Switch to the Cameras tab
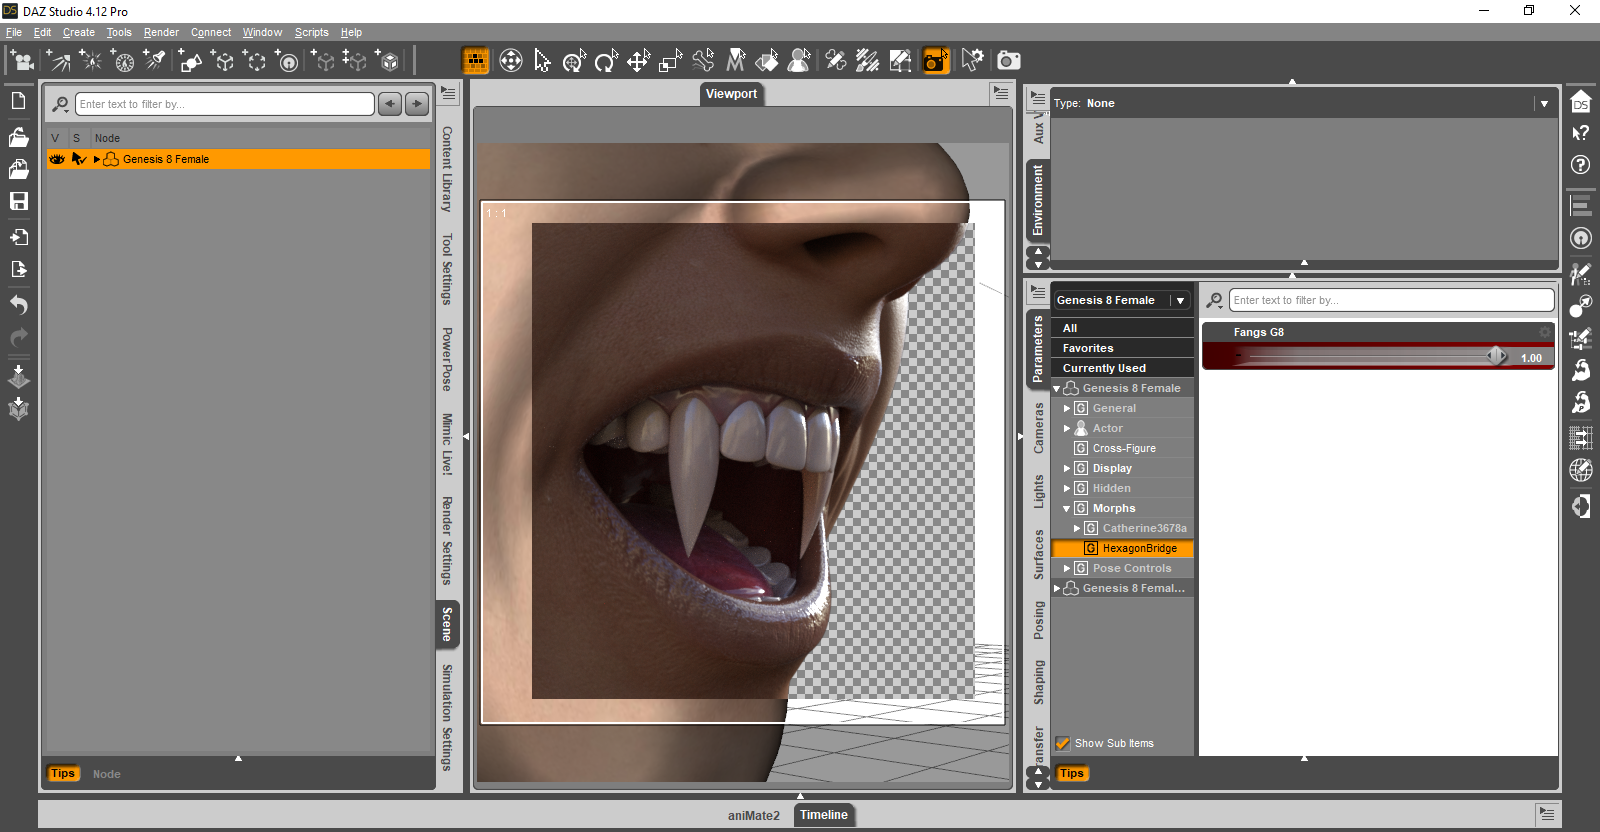The width and height of the screenshot is (1600, 832). pyautogui.click(x=1038, y=428)
